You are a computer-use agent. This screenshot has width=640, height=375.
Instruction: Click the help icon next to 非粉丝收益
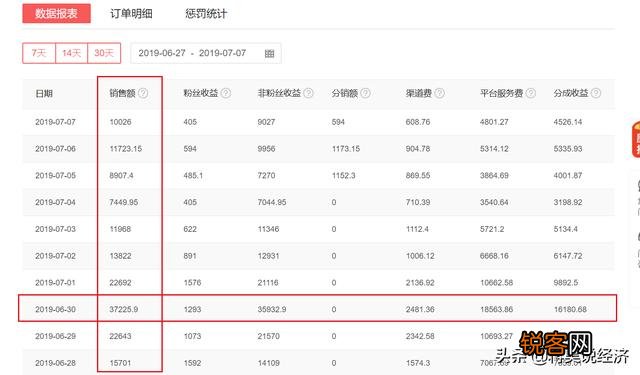click(309, 93)
